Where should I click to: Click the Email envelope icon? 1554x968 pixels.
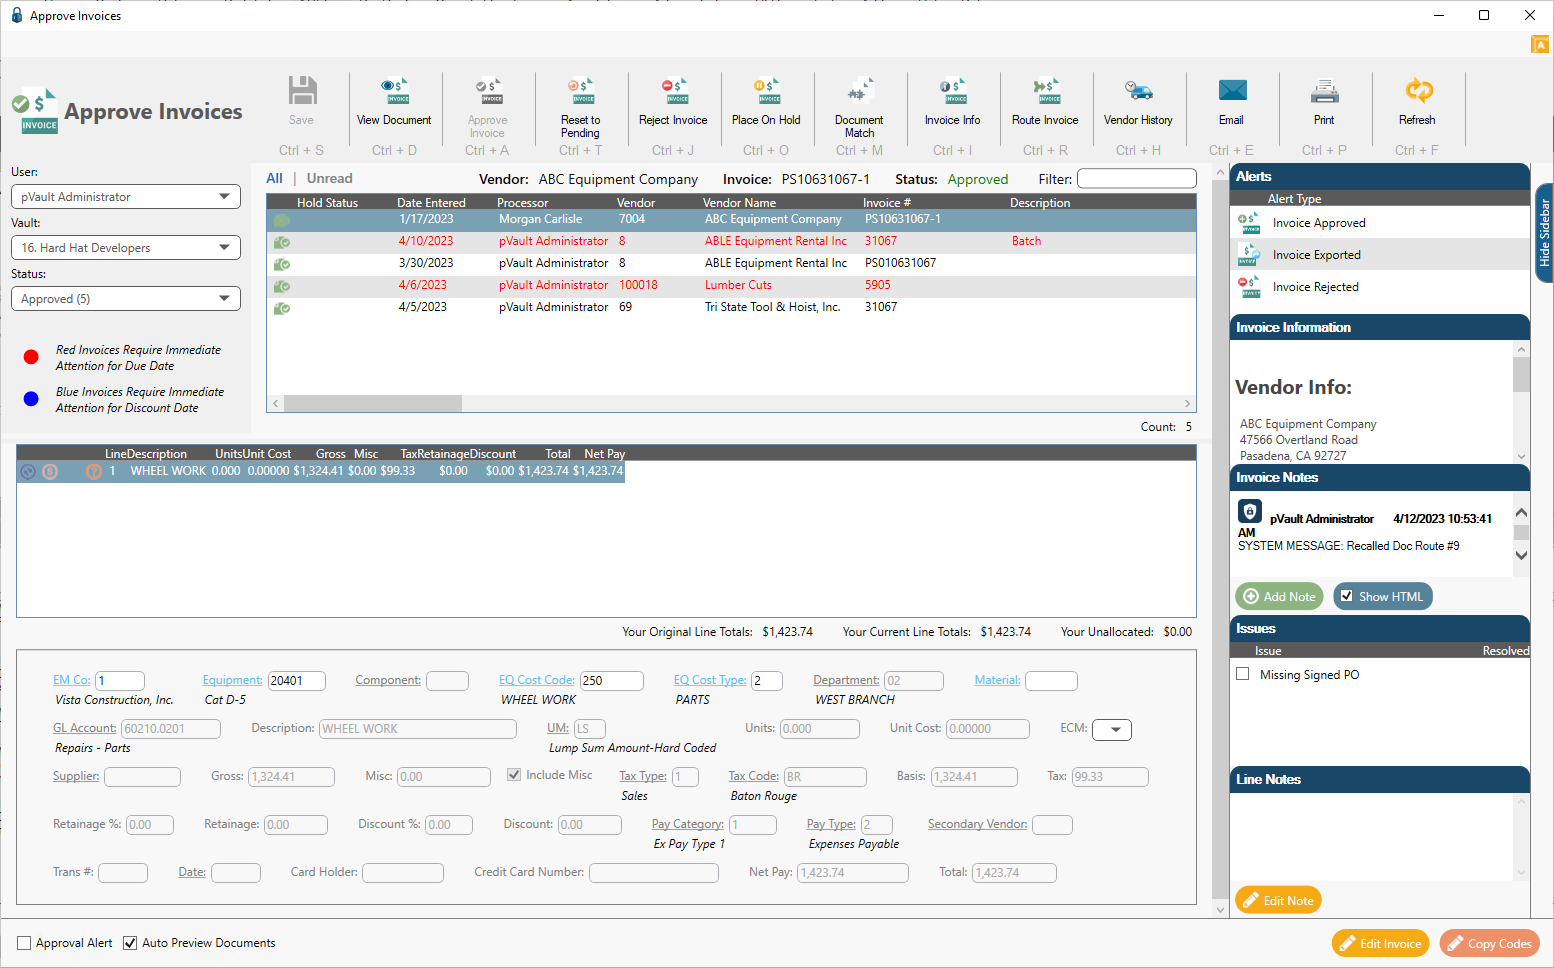(1232, 91)
